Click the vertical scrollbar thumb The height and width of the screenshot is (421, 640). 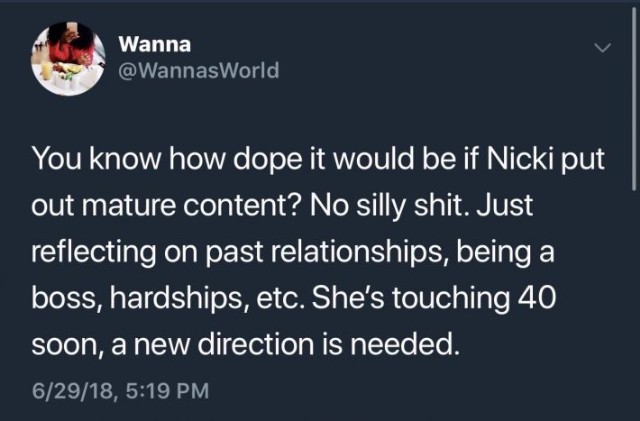(x=633, y=98)
